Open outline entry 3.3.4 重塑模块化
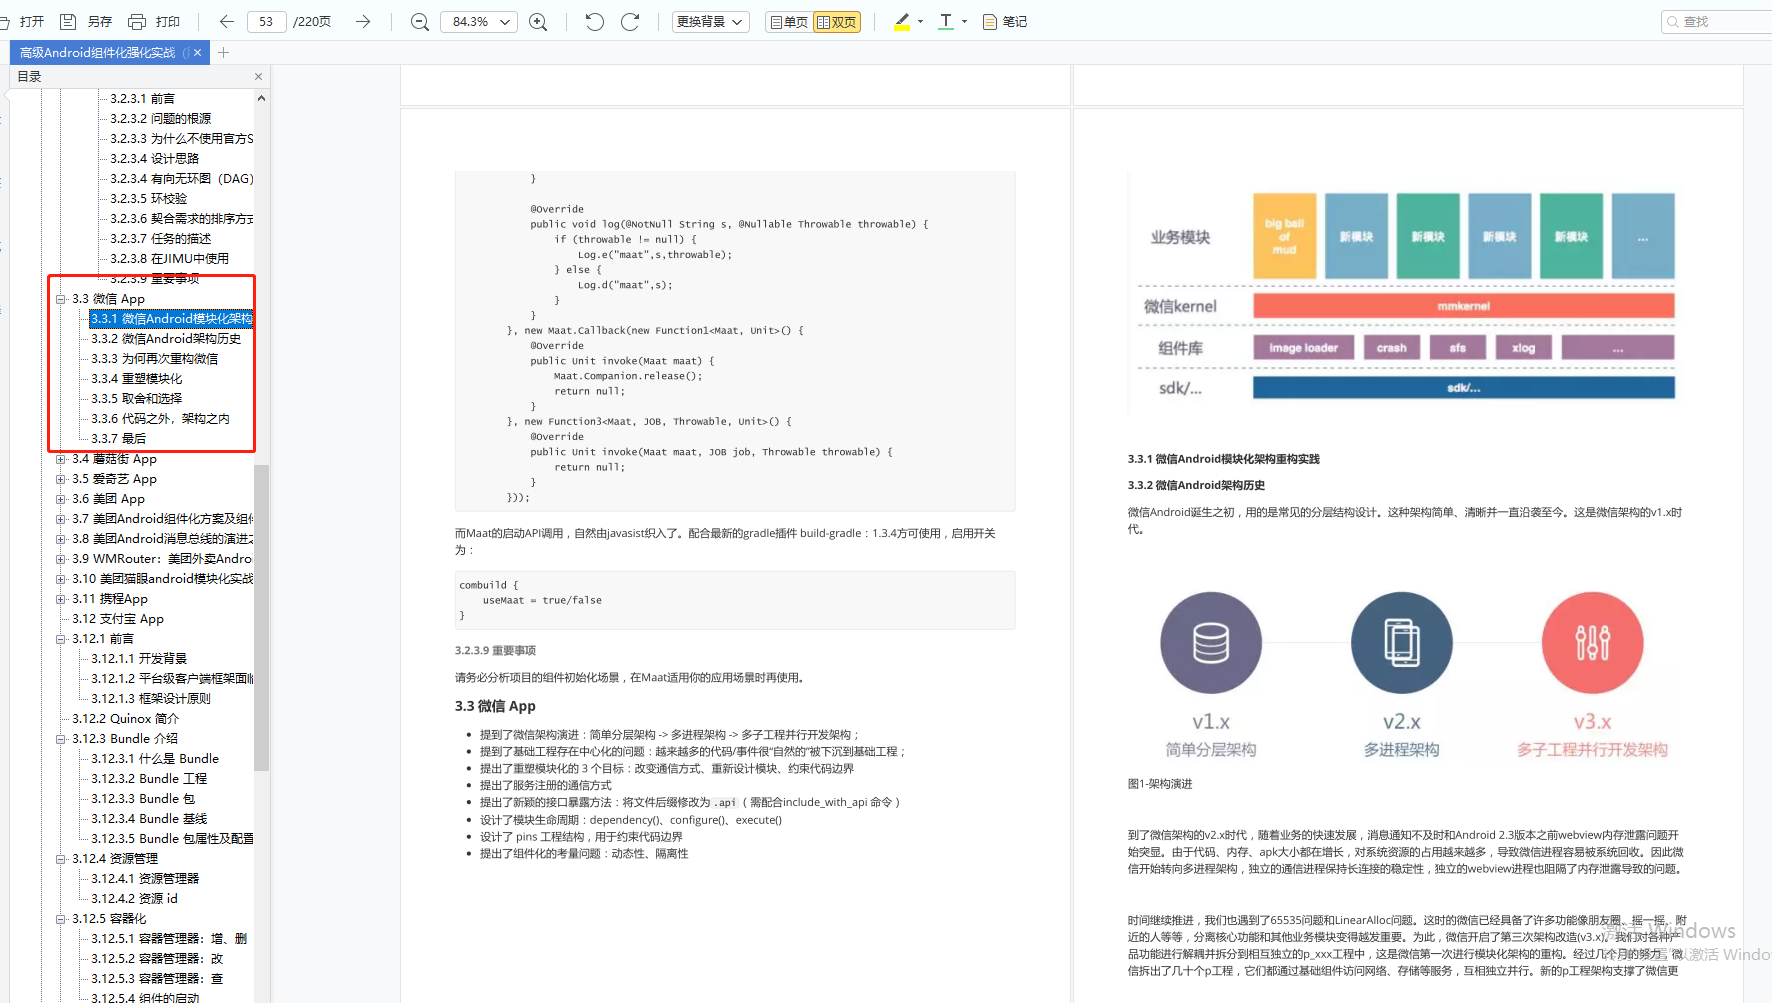 [136, 379]
